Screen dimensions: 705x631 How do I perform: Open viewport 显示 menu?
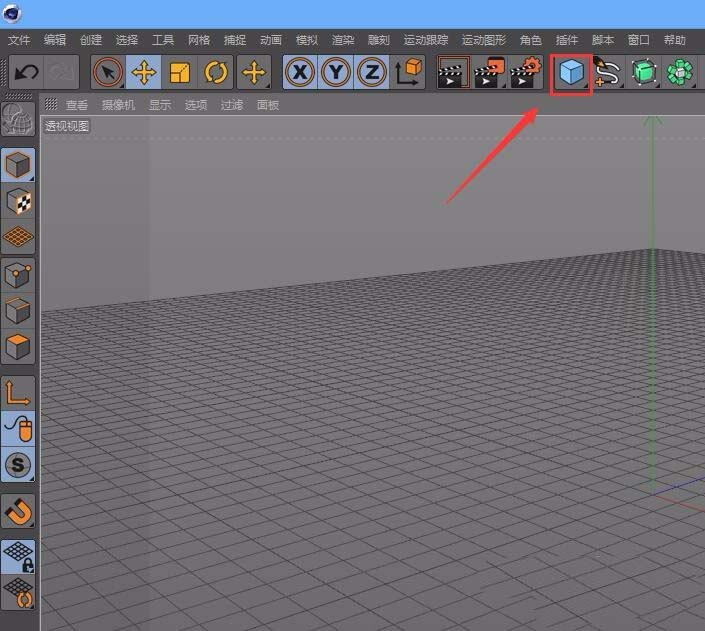click(x=160, y=105)
